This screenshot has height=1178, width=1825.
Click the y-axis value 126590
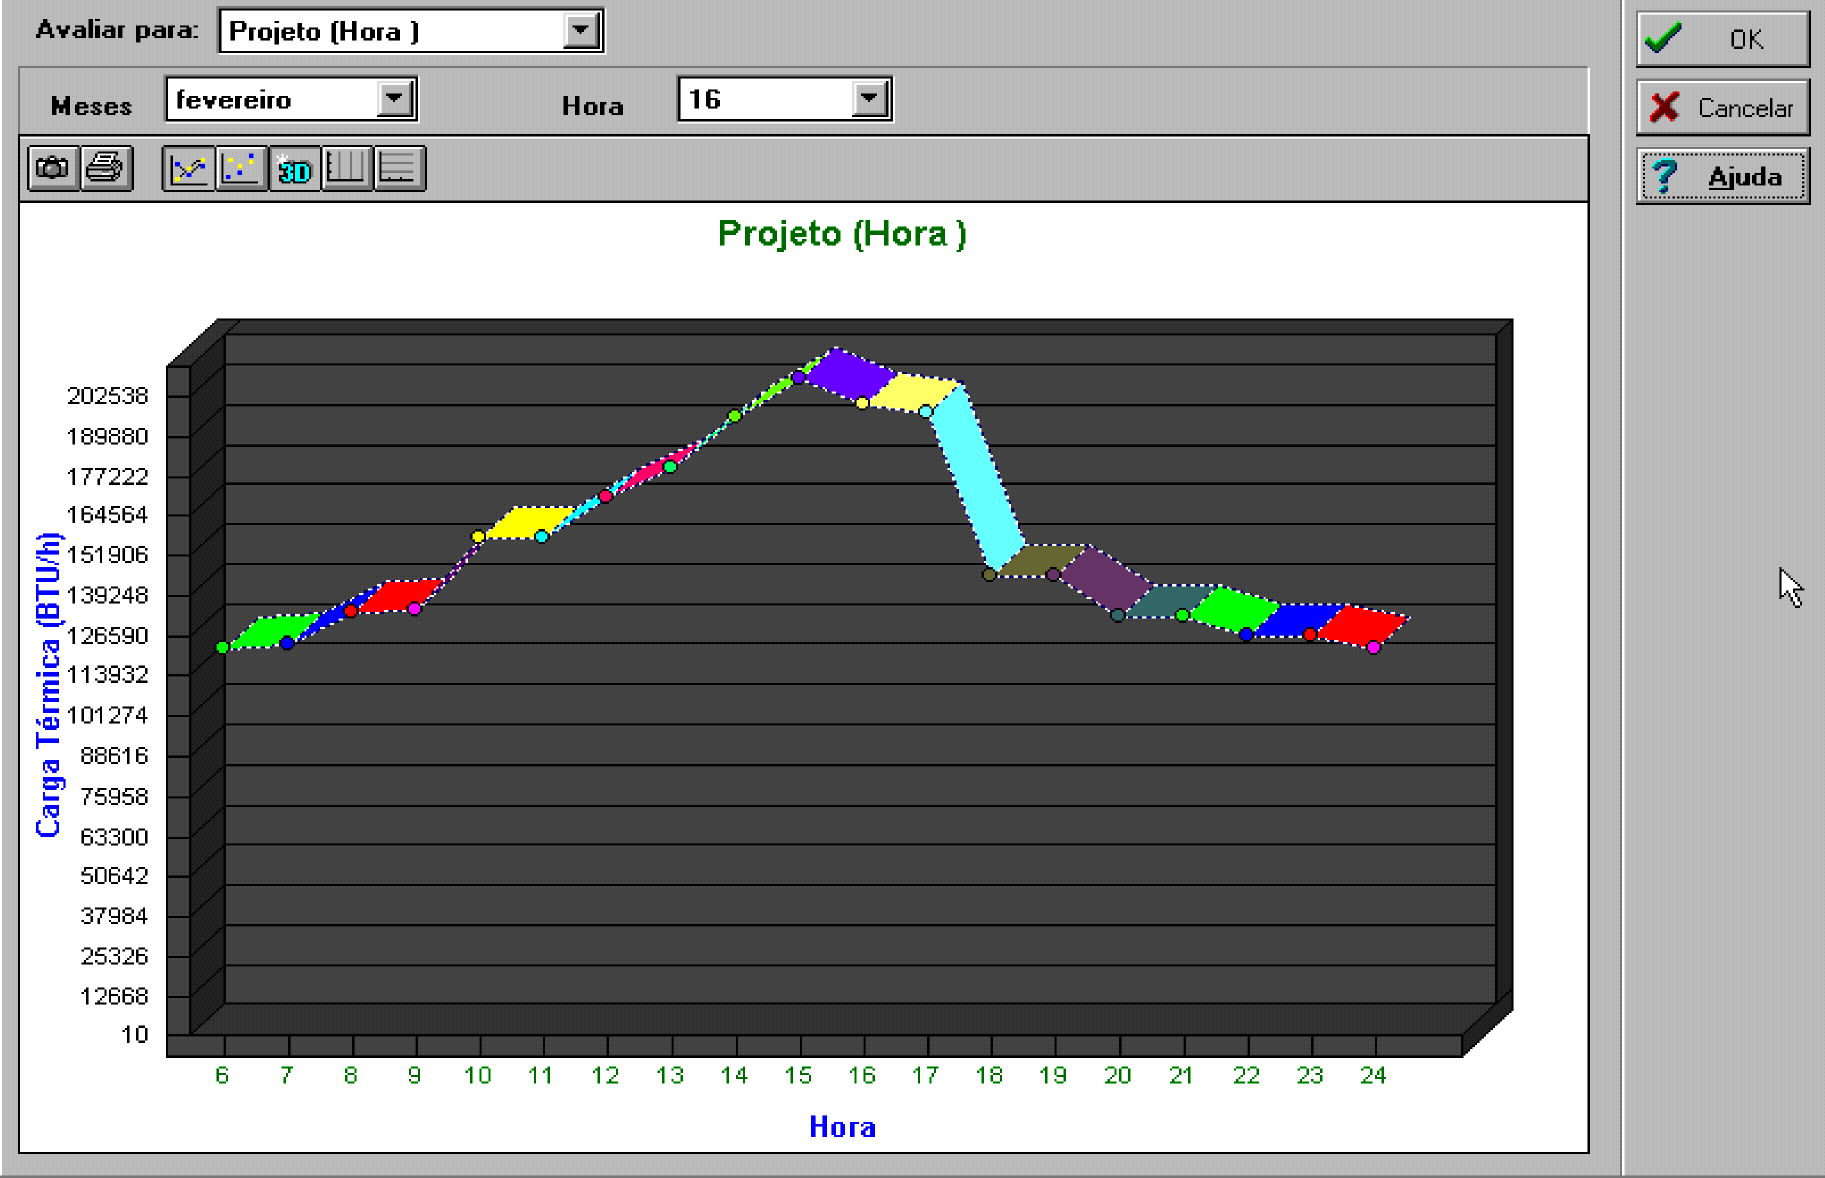[x=108, y=636]
